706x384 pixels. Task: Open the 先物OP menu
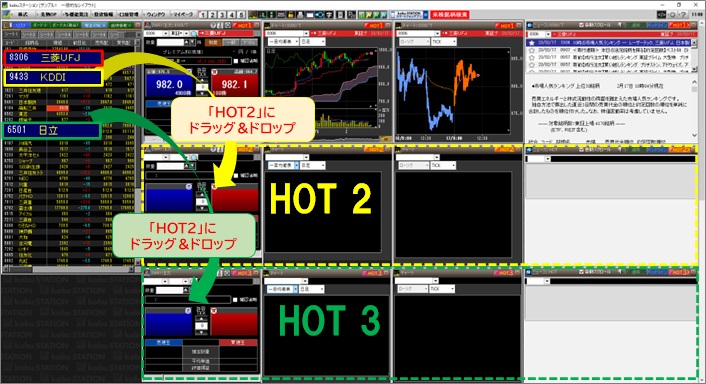click(49, 14)
